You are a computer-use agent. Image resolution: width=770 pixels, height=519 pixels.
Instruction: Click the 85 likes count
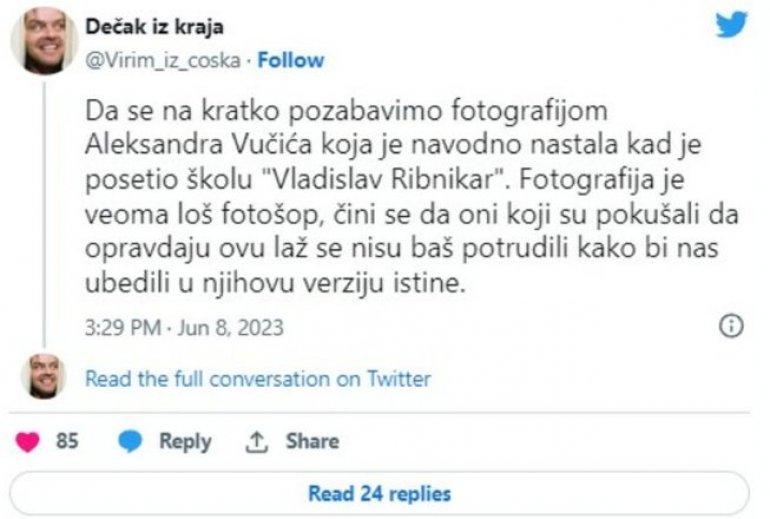click(67, 441)
